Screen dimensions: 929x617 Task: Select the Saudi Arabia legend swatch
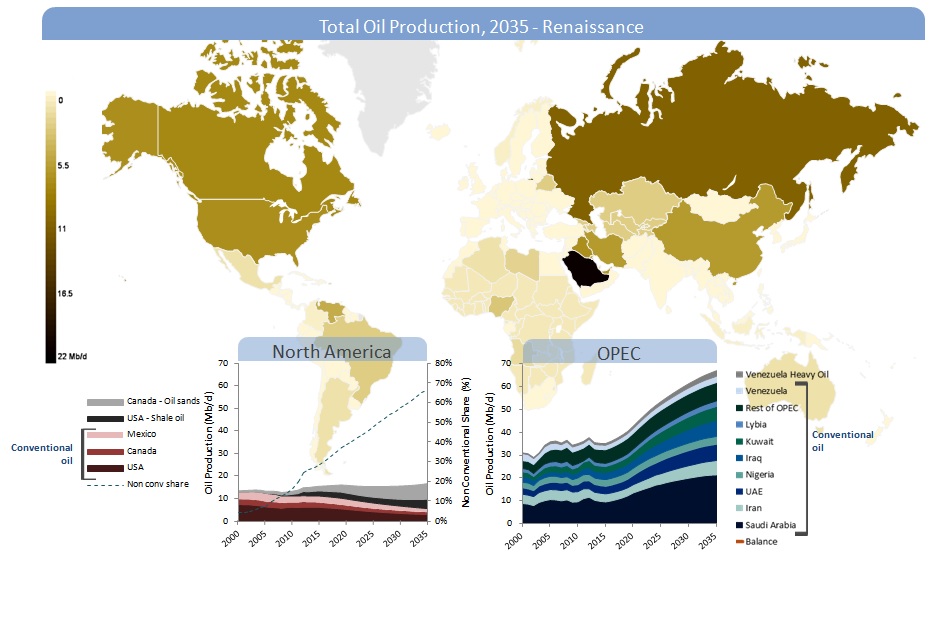tap(739, 524)
